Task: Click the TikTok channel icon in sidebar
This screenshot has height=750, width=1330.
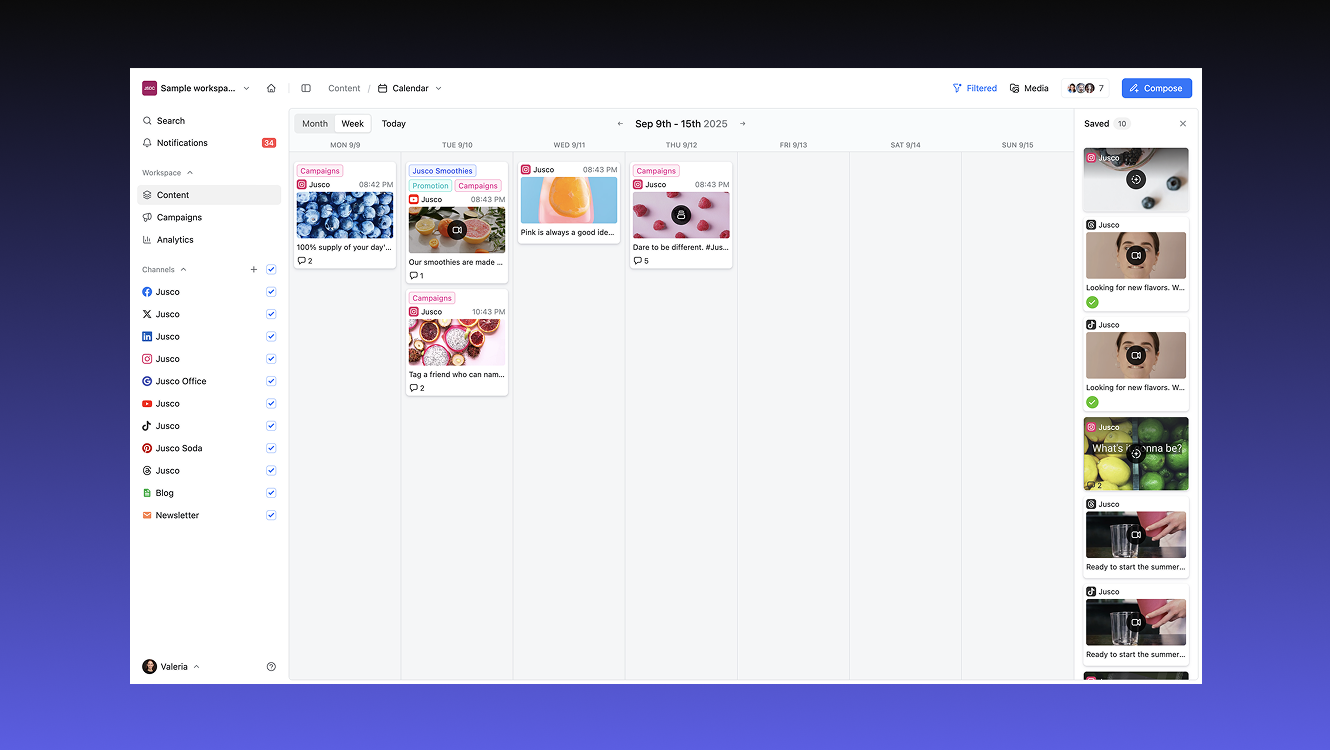Action: pyautogui.click(x=147, y=426)
